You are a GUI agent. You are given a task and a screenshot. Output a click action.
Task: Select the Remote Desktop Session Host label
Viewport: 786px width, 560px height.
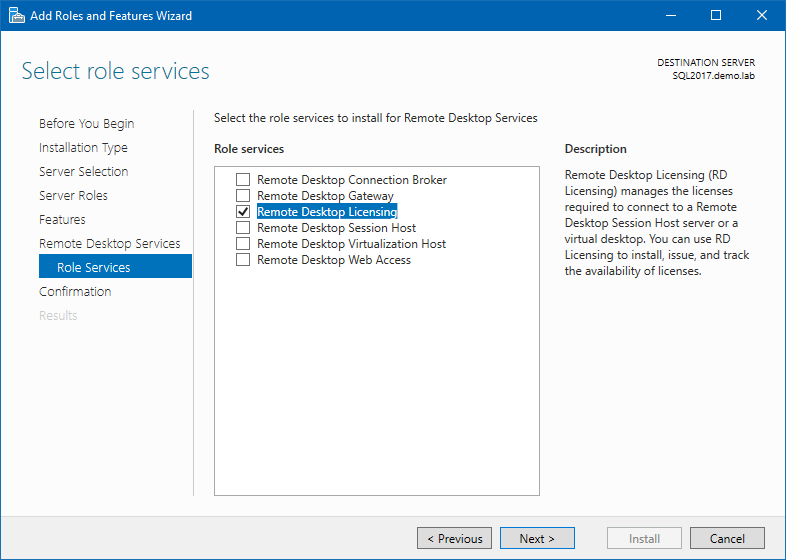336,228
